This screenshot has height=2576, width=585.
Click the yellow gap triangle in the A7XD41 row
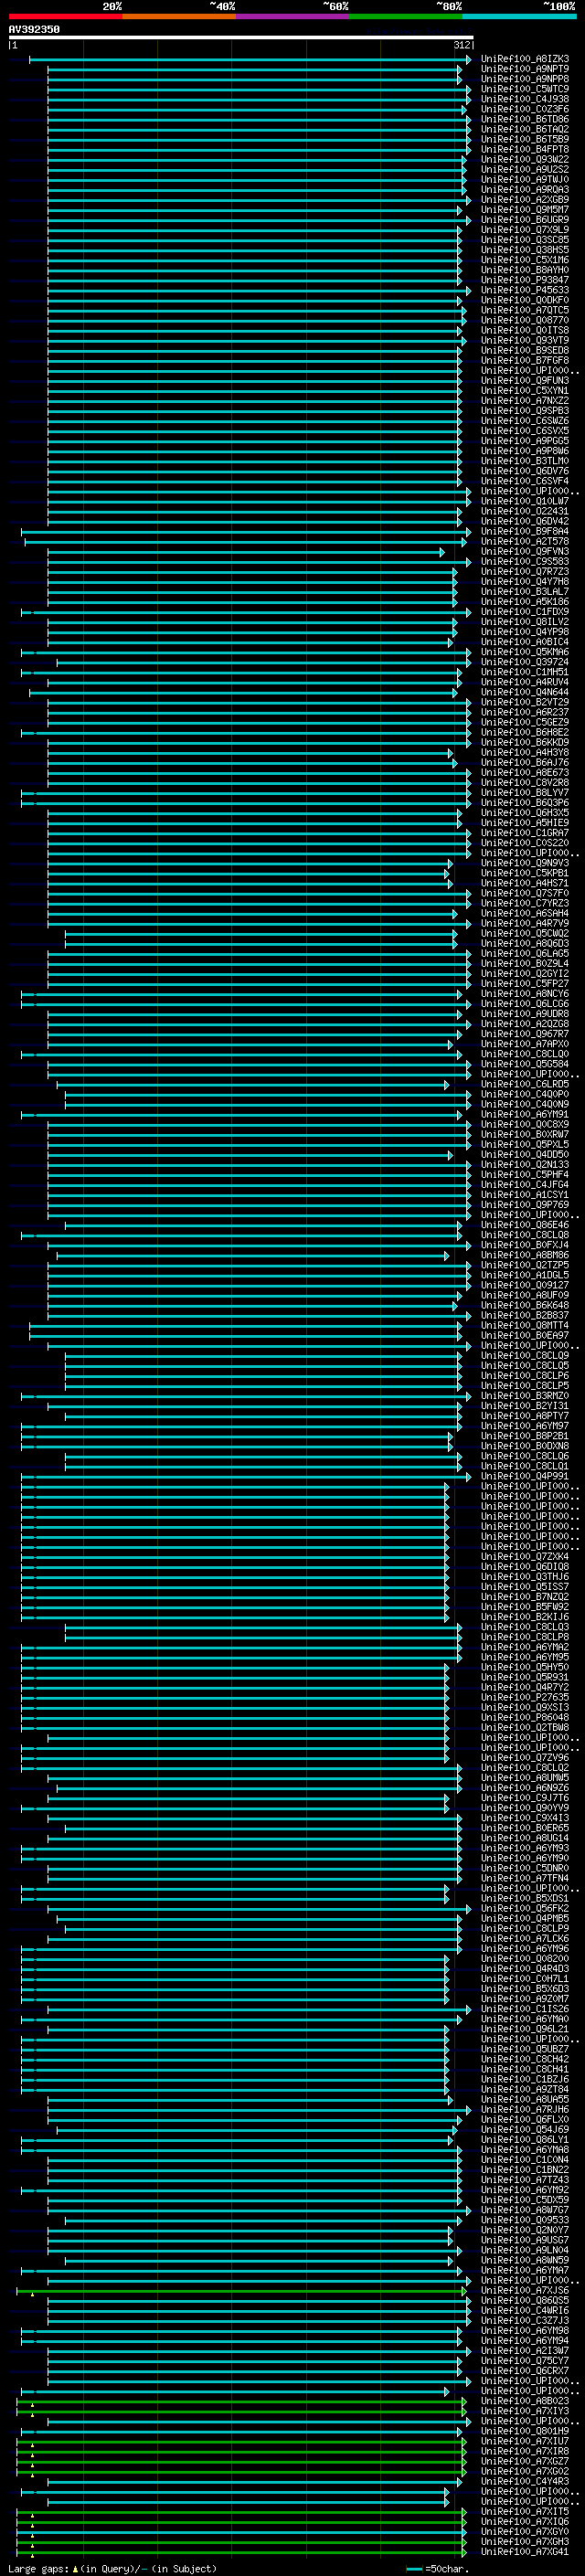point(32,2556)
